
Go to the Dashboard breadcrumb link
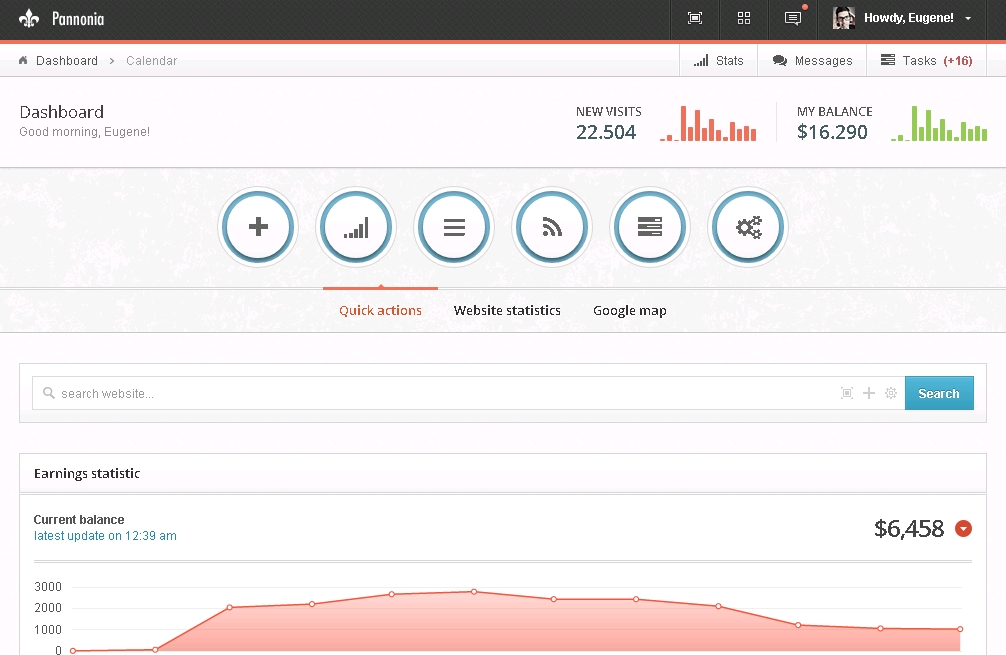pyautogui.click(x=66, y=60)
